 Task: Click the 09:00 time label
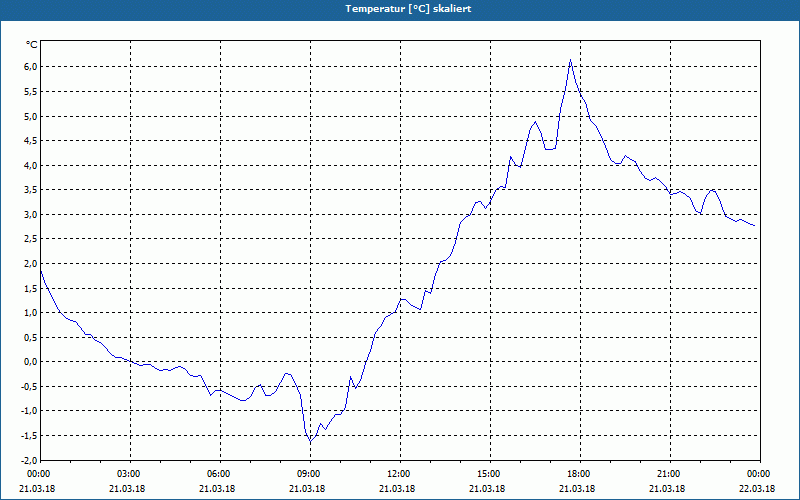[310, 474]
